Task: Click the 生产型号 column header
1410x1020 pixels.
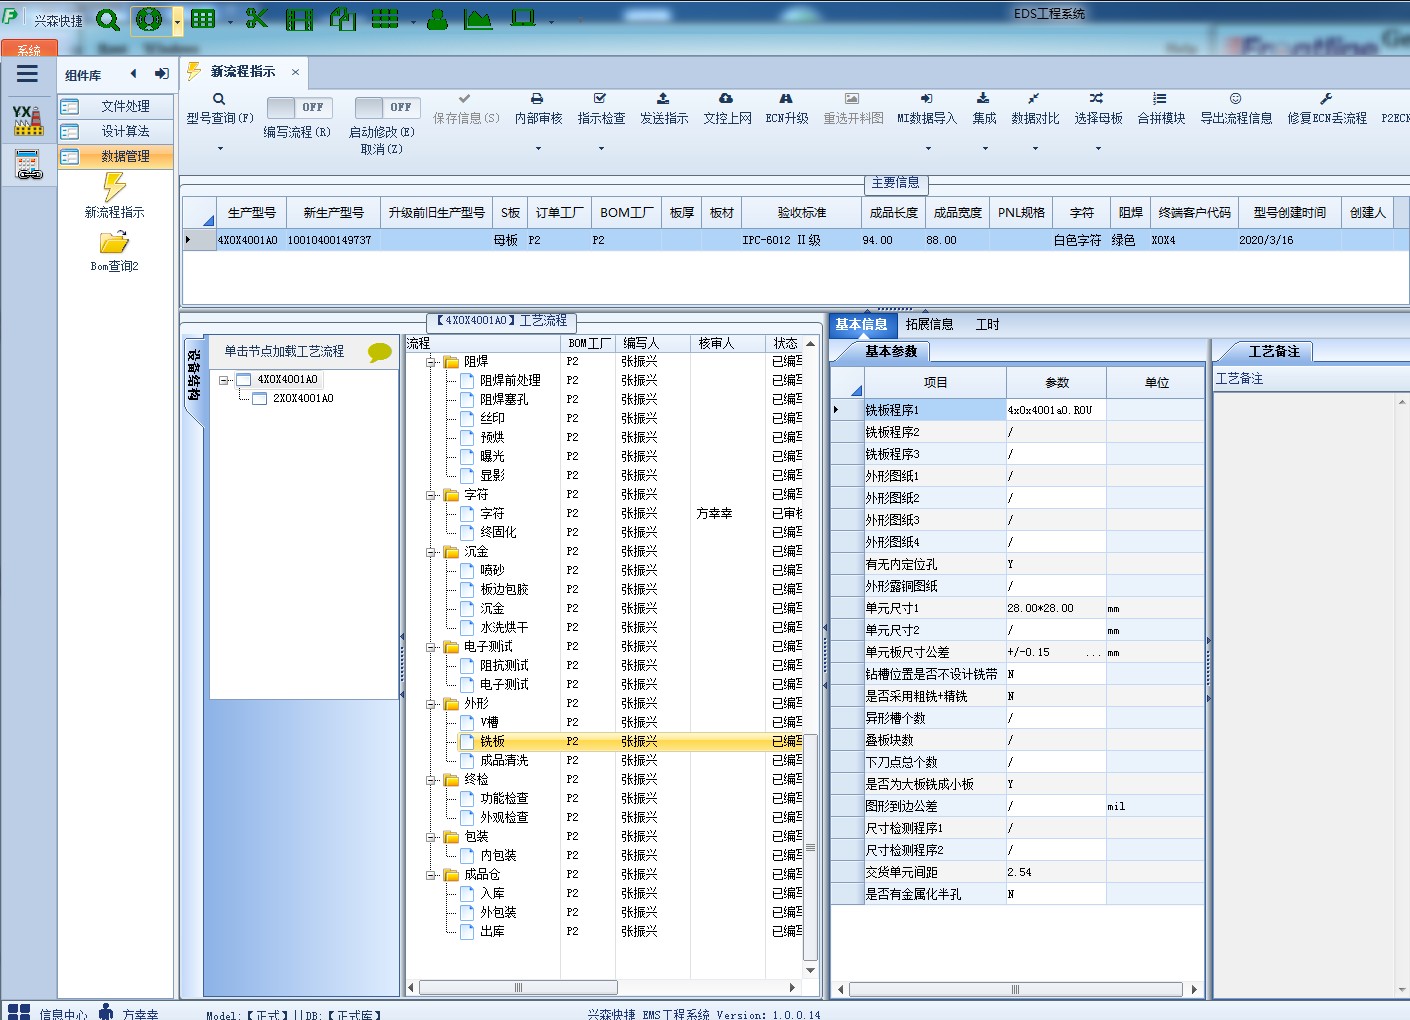Action: click(251, 213)
